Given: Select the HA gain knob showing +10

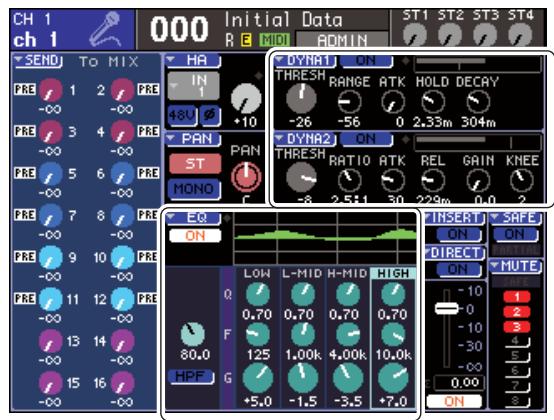Looking at the screenshot, I should click(x=246, y=99).
